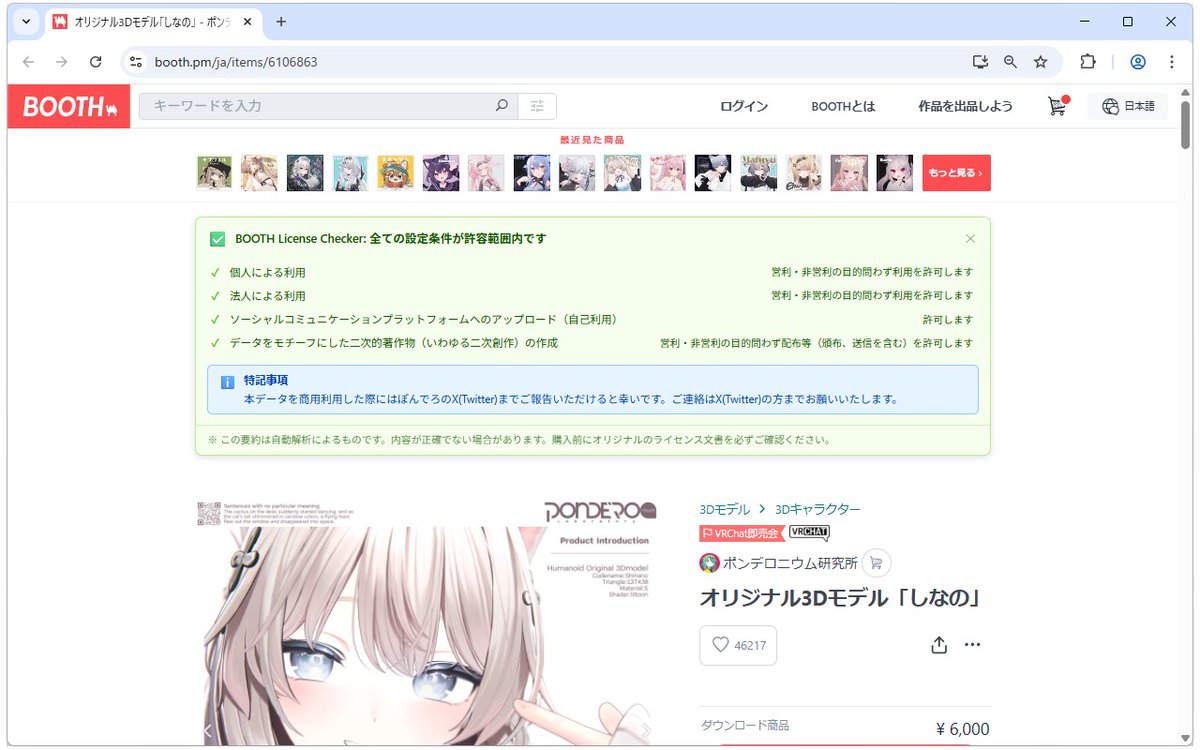Click the もっと見る button
1200x750 pixels.
[x=956, y=173]
